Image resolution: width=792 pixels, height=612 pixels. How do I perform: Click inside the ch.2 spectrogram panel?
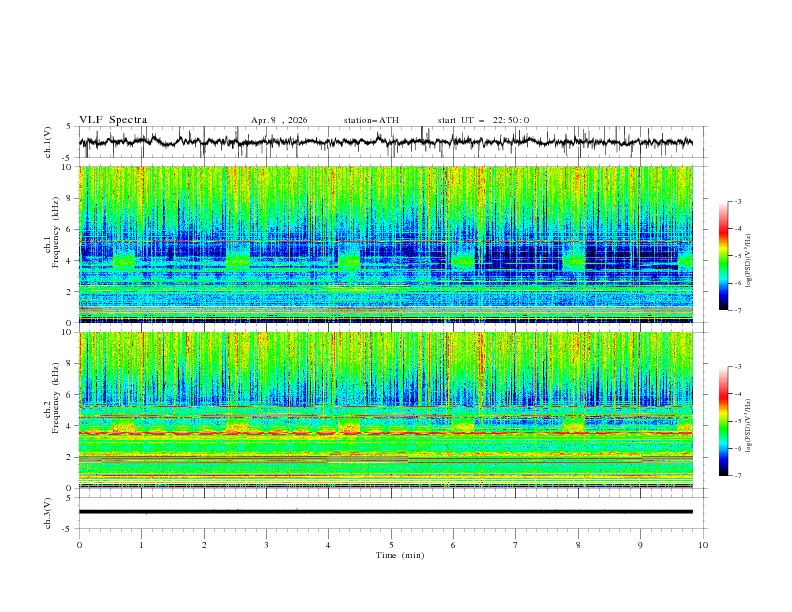pos(385,410)
